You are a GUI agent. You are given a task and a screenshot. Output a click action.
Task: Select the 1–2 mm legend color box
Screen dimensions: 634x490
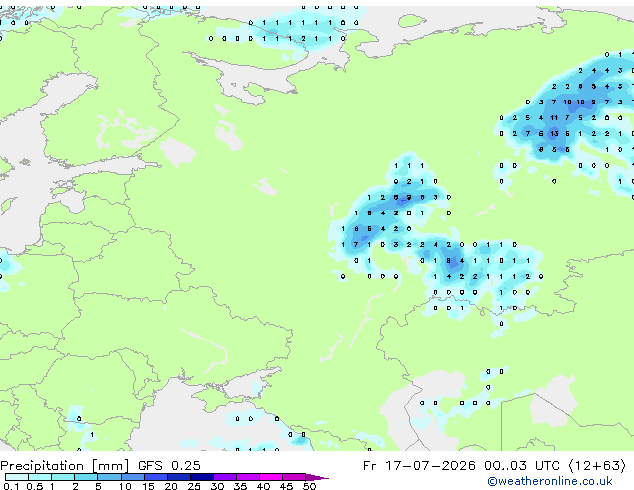click(63, 477)
